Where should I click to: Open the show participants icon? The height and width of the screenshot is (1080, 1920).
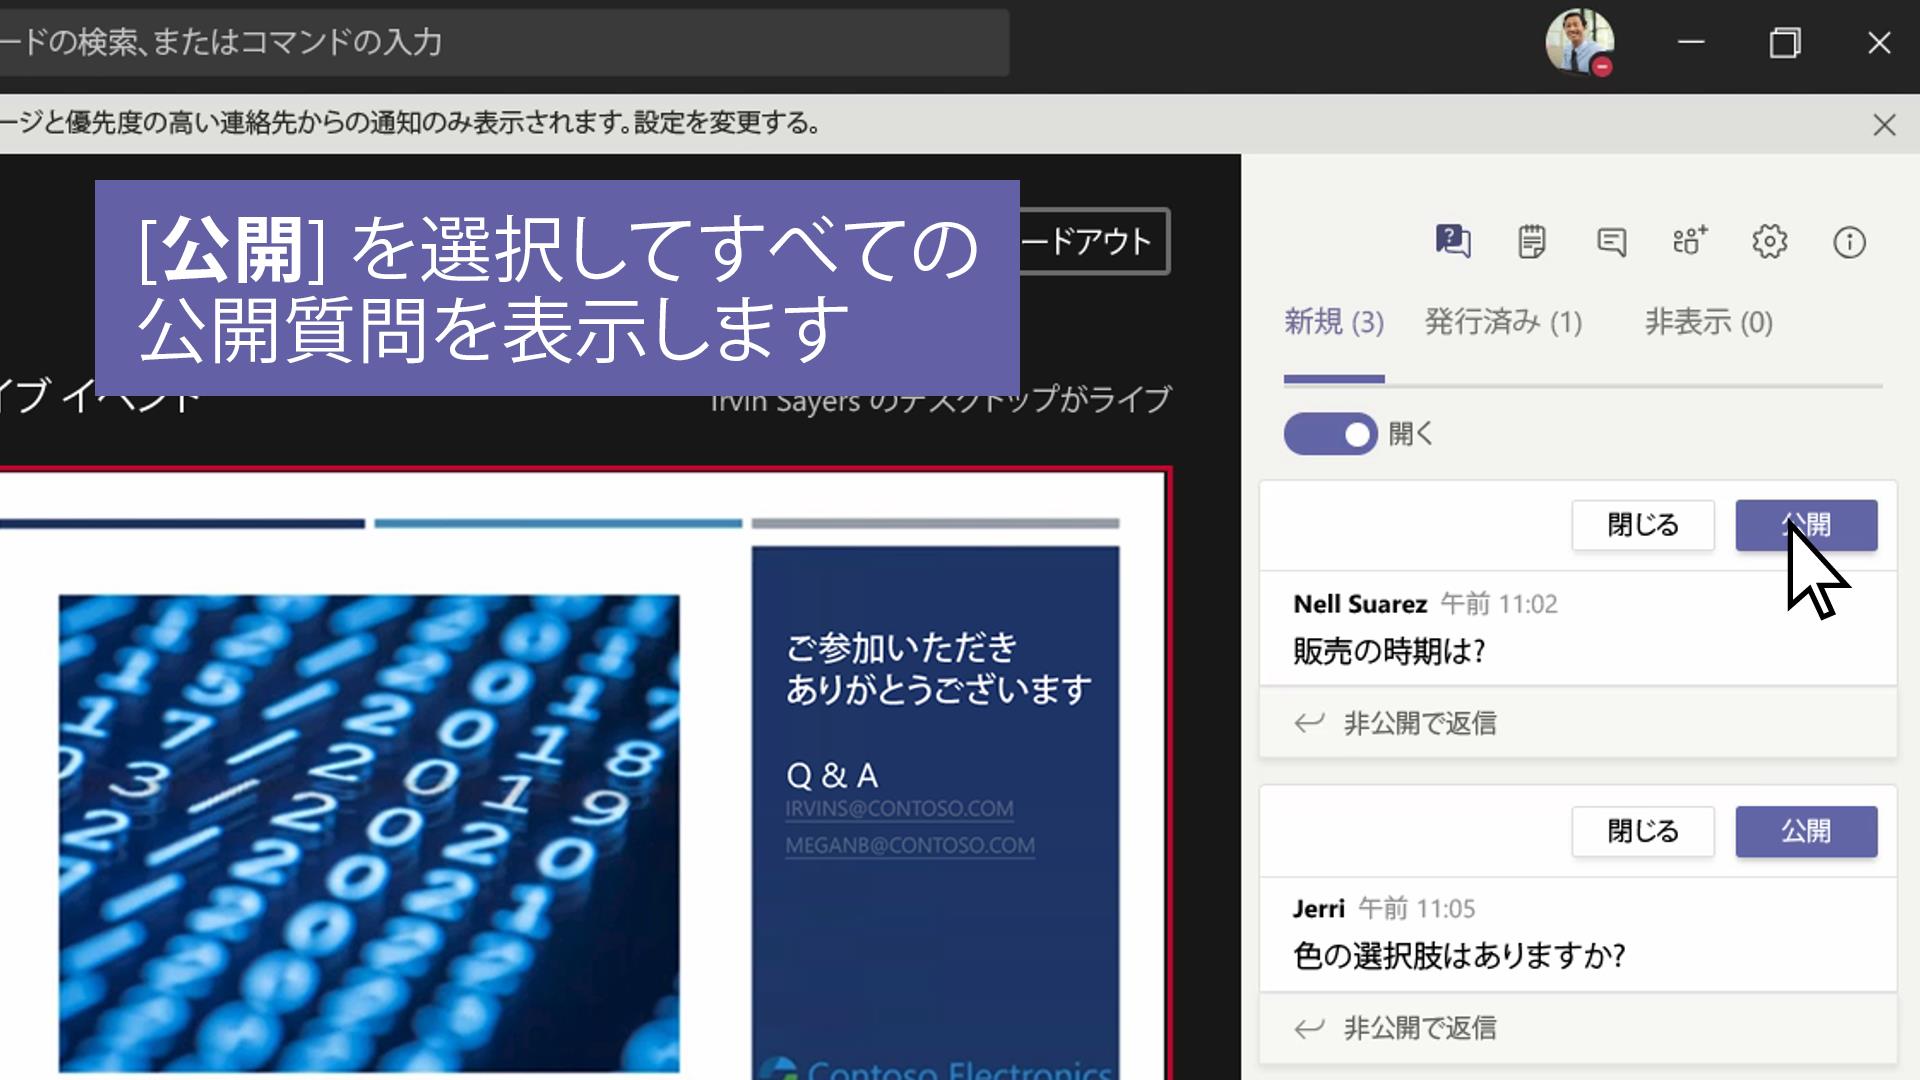point(1690,241)
